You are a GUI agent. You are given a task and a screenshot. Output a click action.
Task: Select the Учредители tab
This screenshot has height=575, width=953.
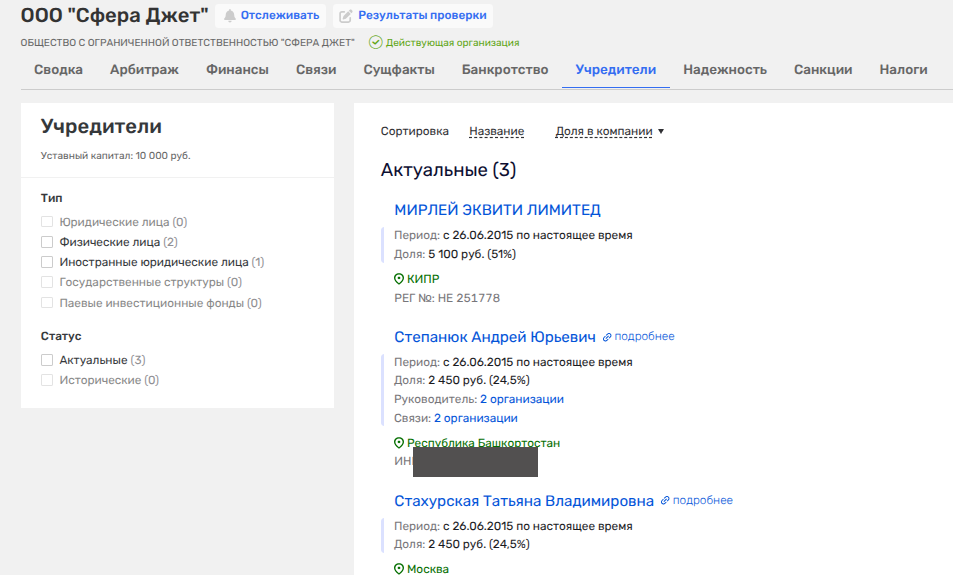616,70
